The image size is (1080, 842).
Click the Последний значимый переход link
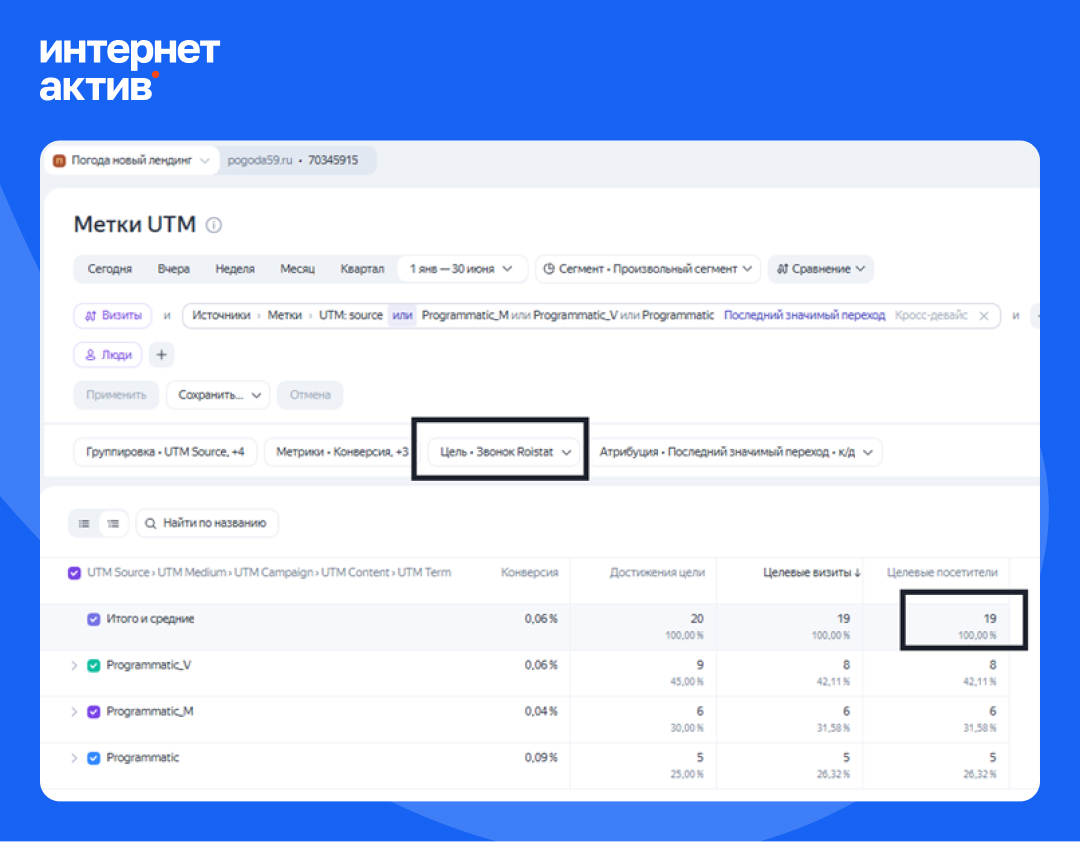coord(804,316)
